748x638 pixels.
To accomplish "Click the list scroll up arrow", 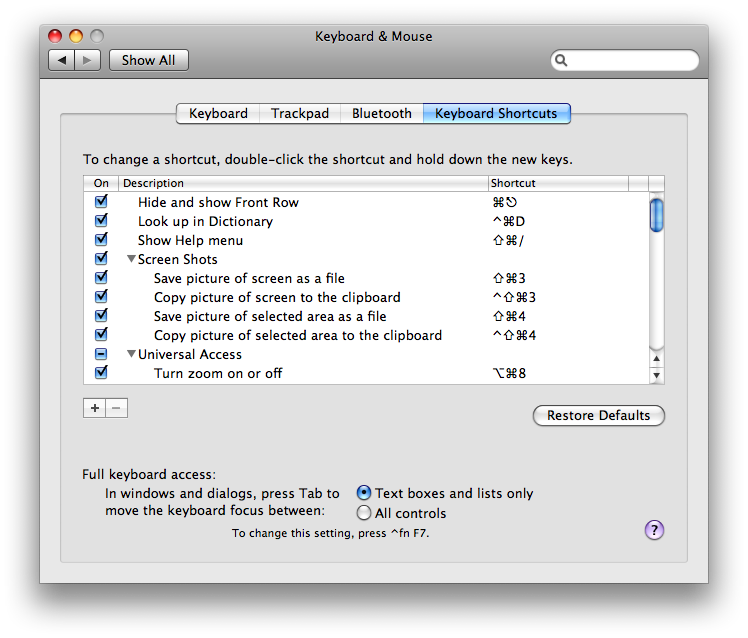I will click(657, 357).
